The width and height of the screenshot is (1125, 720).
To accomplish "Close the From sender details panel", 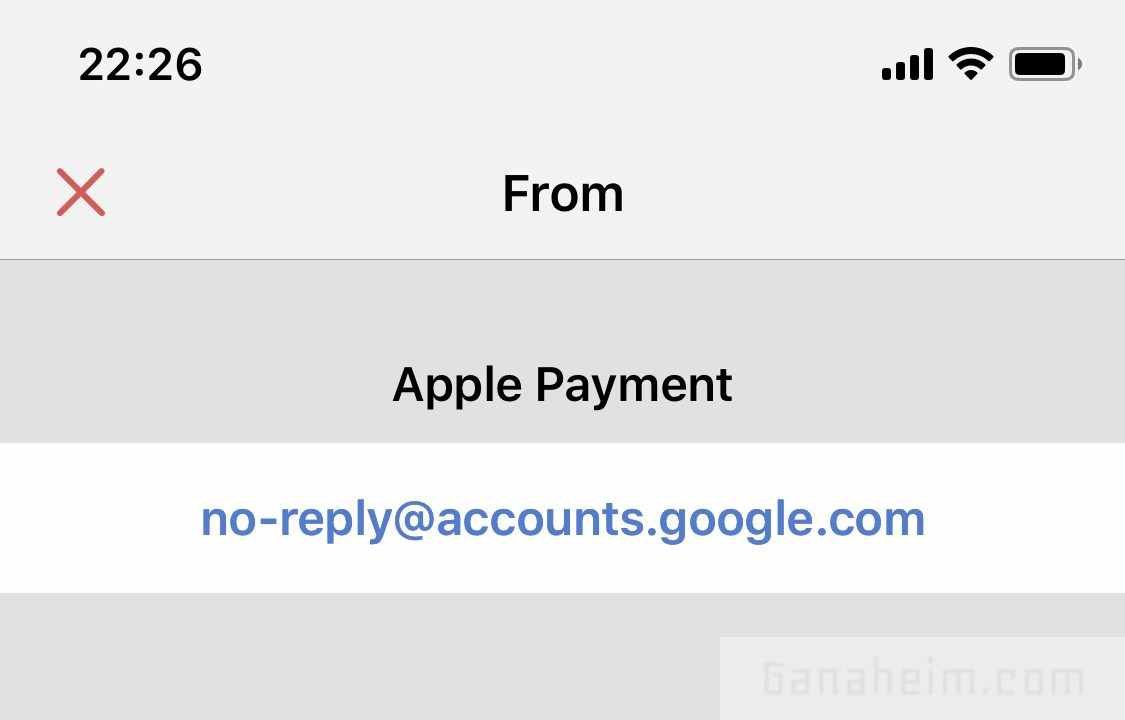I will point(81,192).
